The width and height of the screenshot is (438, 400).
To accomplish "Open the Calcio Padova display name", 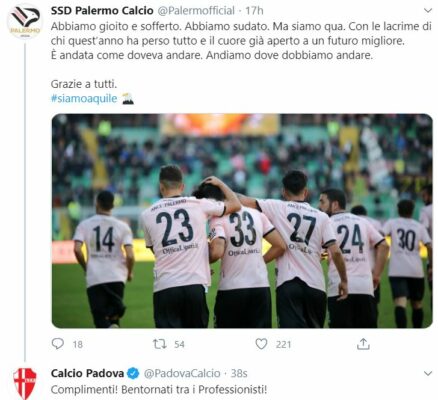I will coord(87,373).
